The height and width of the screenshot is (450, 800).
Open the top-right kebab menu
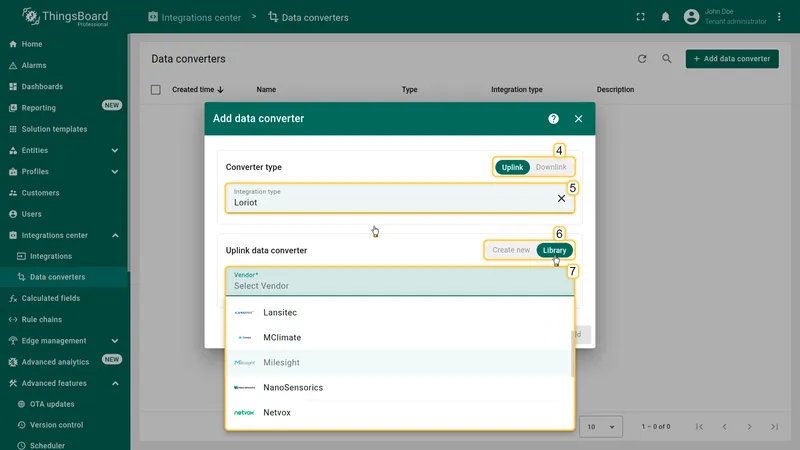tap(779, 17)
